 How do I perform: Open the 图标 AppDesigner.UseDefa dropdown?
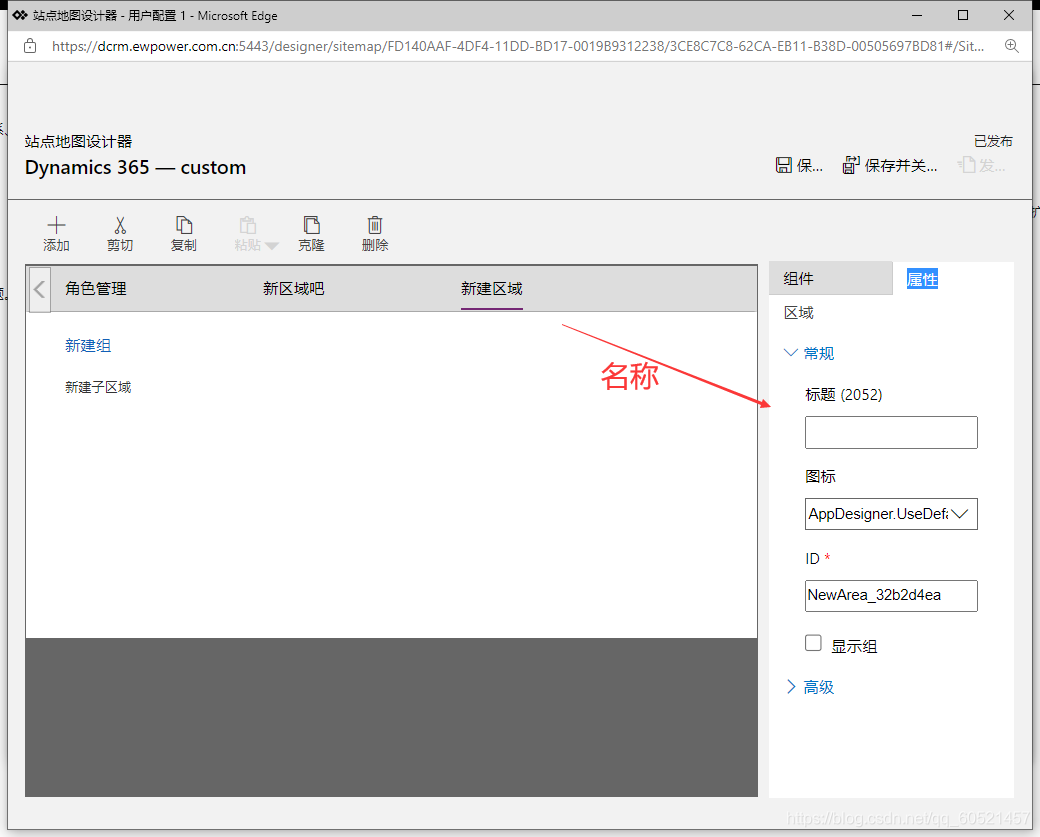coord(891,514)
